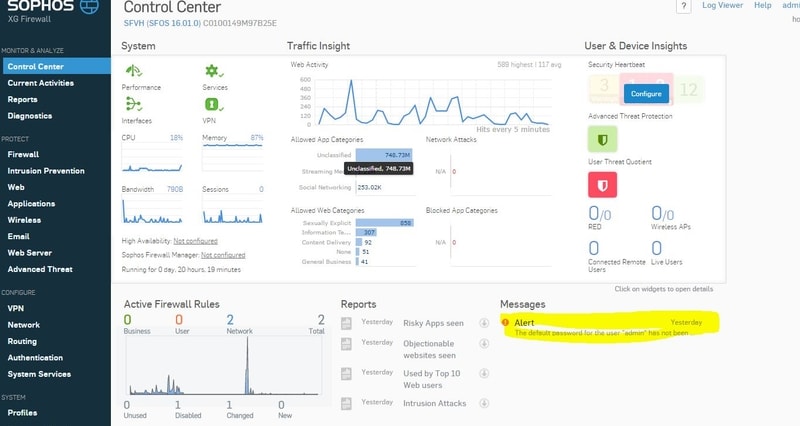The width and height of the screenshot is (800, 426).
Task: Open the Performance status icon
Action: (134, 71)
